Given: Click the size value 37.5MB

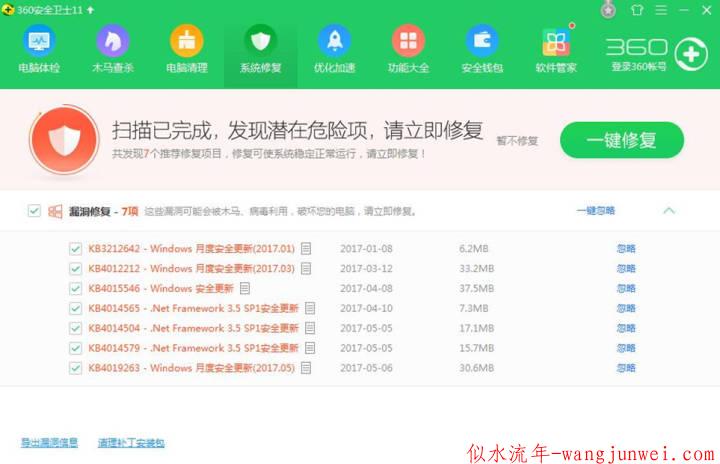Looking at the screenshot, I should pos(477,289).
